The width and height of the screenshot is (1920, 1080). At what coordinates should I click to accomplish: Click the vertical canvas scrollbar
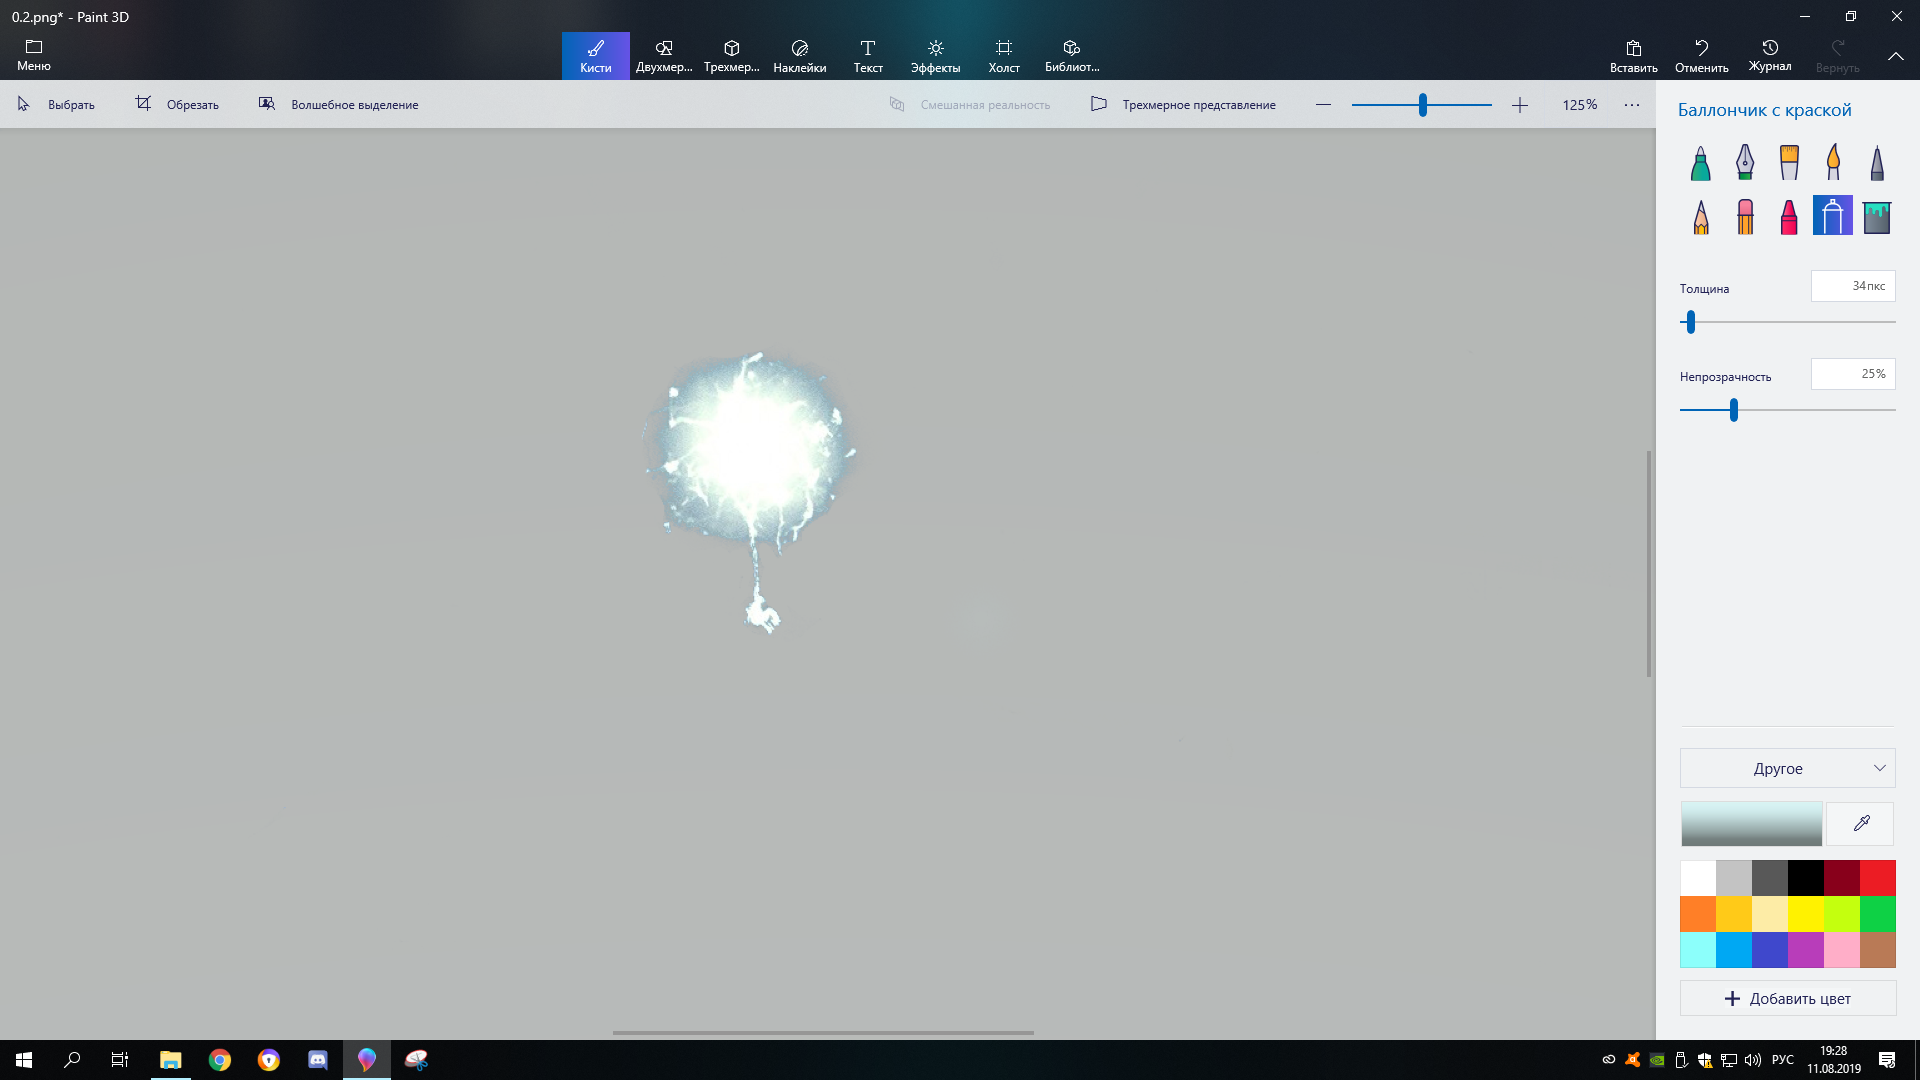pos(1649,564)
